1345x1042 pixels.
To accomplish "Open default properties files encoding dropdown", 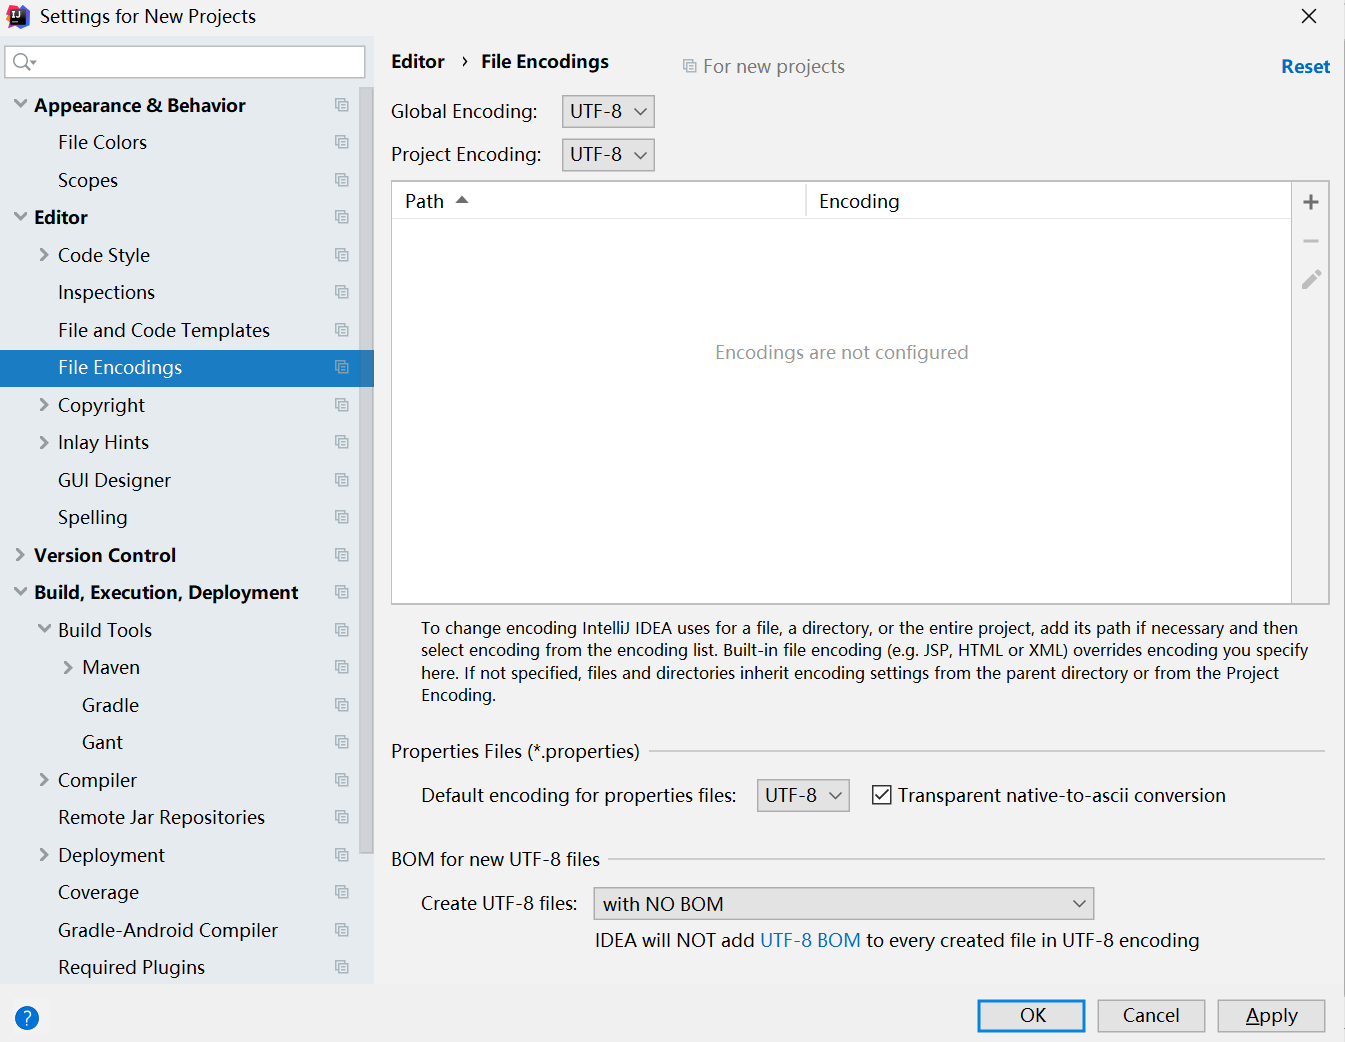I will point(803,795).
